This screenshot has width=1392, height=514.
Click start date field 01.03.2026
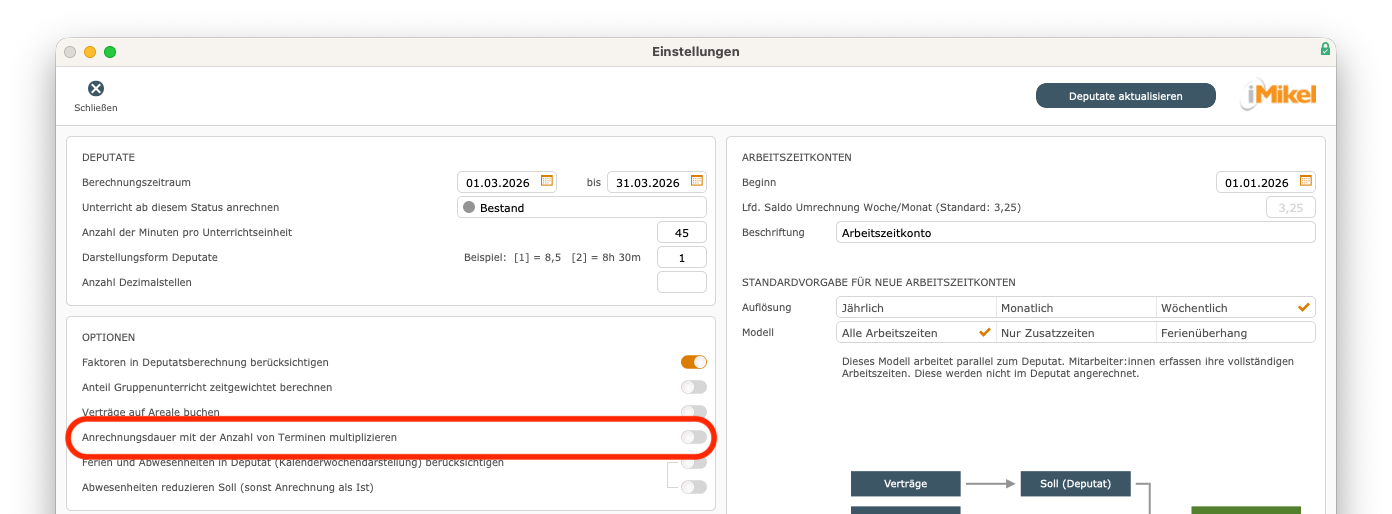coord(507,182)
